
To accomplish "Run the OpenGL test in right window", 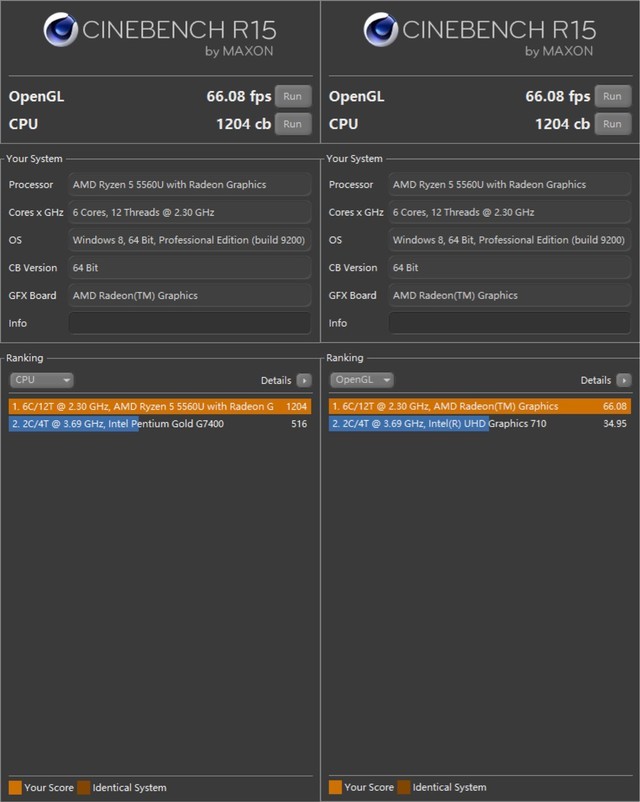I will (x=612, y=96).
